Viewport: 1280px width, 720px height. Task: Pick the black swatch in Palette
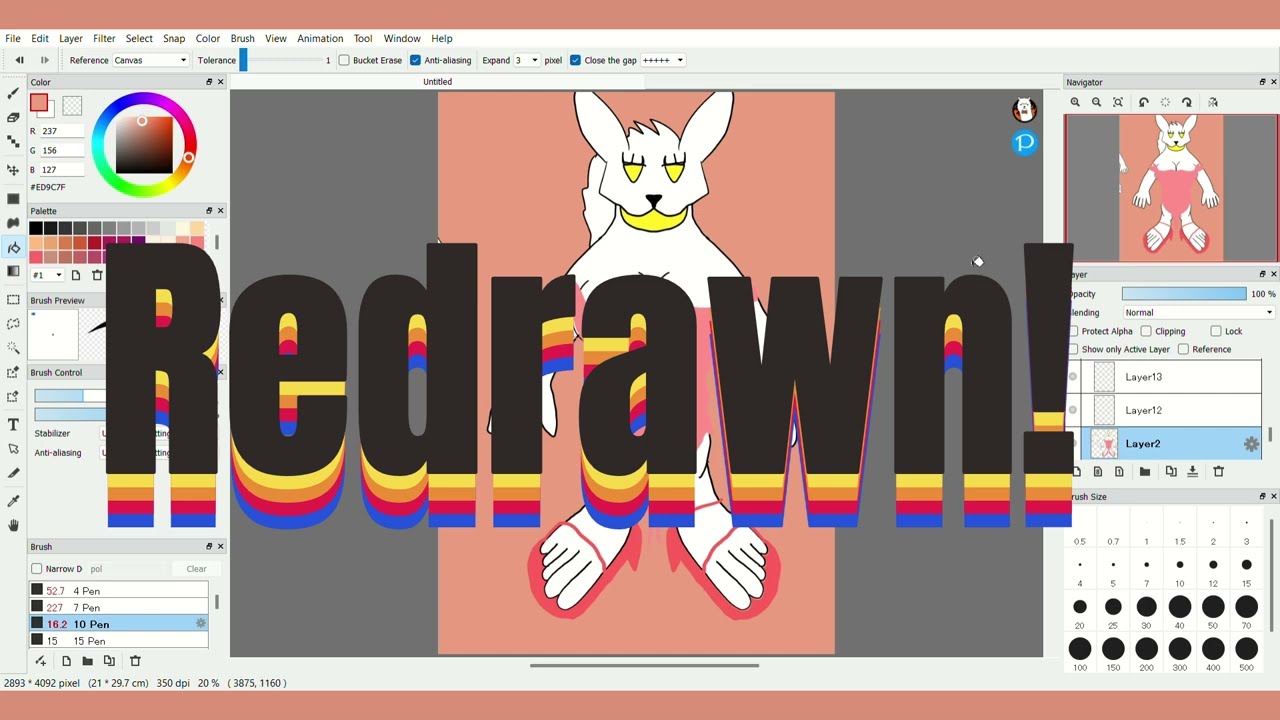(x=36, y=228)
